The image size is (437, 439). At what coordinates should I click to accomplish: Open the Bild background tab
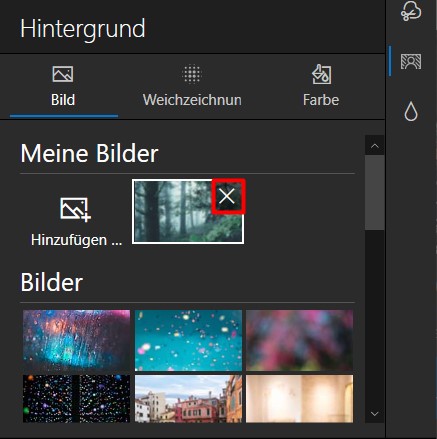(x=63, y=87)
